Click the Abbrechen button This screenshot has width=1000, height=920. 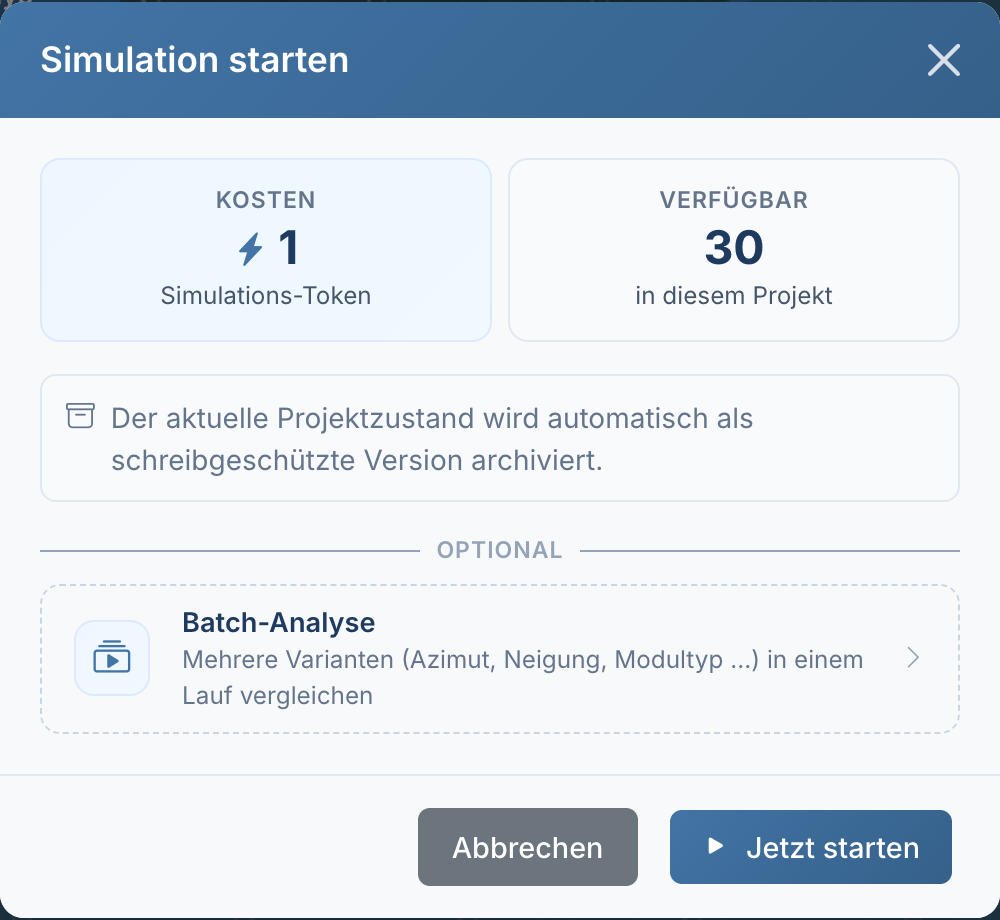tap(527, 847)
